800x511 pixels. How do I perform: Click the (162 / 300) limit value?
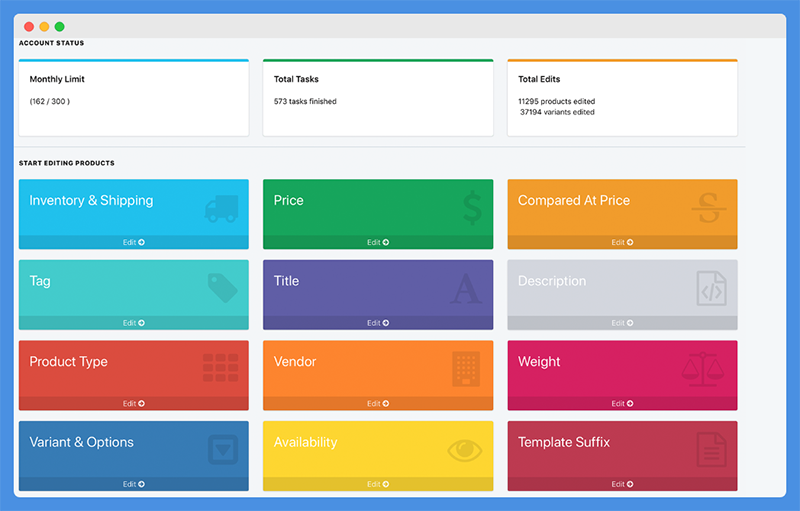click(x=50, y=101)
